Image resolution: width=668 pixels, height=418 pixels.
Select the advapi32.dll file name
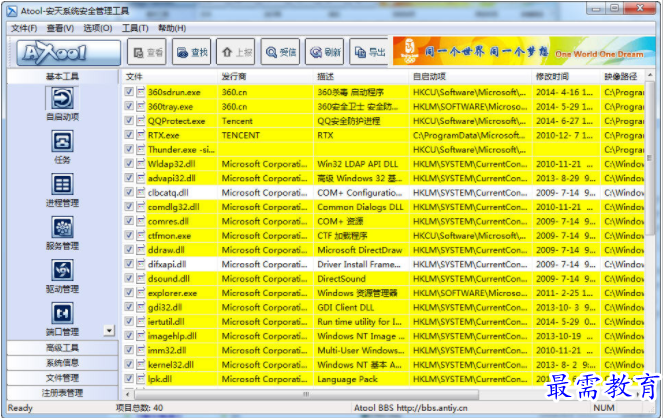click(171, 178)
